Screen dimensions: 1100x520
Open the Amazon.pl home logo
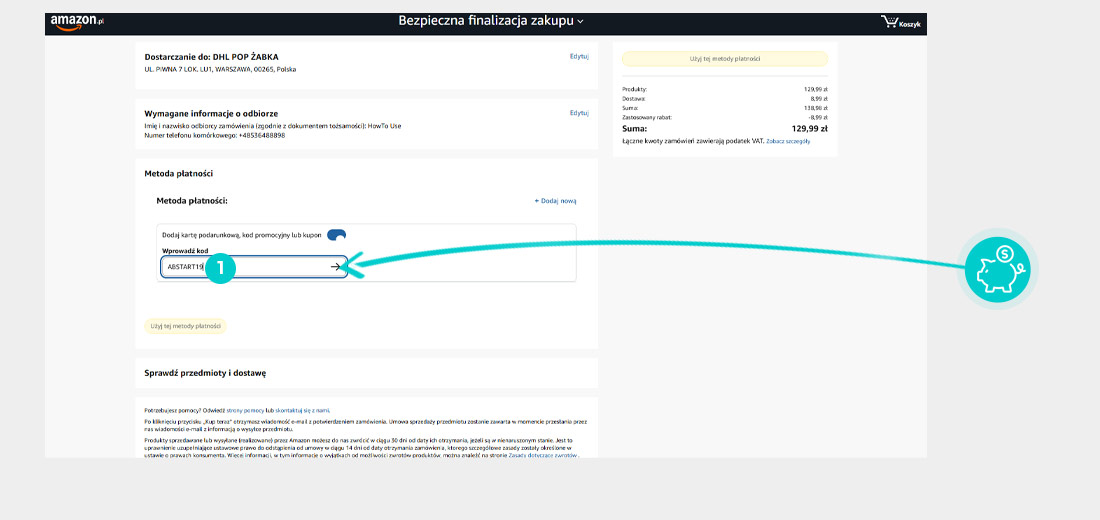pyautogui.click(x=77, y=22)
